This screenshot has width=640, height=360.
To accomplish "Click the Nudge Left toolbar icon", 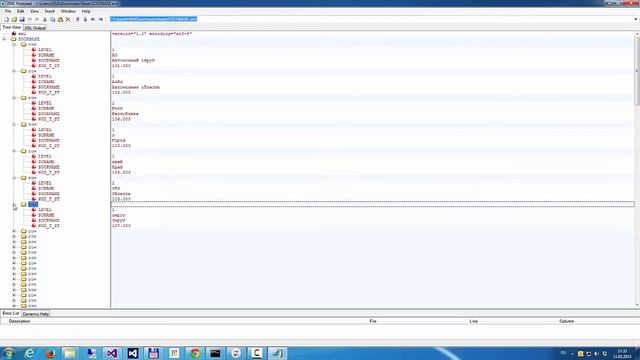I will point(93,19).
